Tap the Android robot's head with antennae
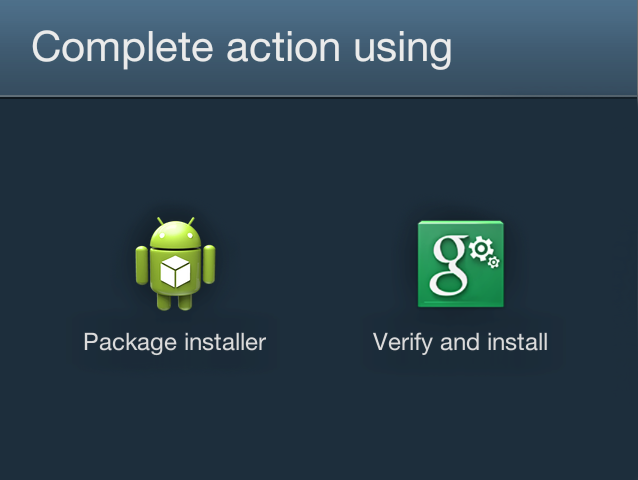The height and width of the screenshot is (480, 638). (175, 233)
